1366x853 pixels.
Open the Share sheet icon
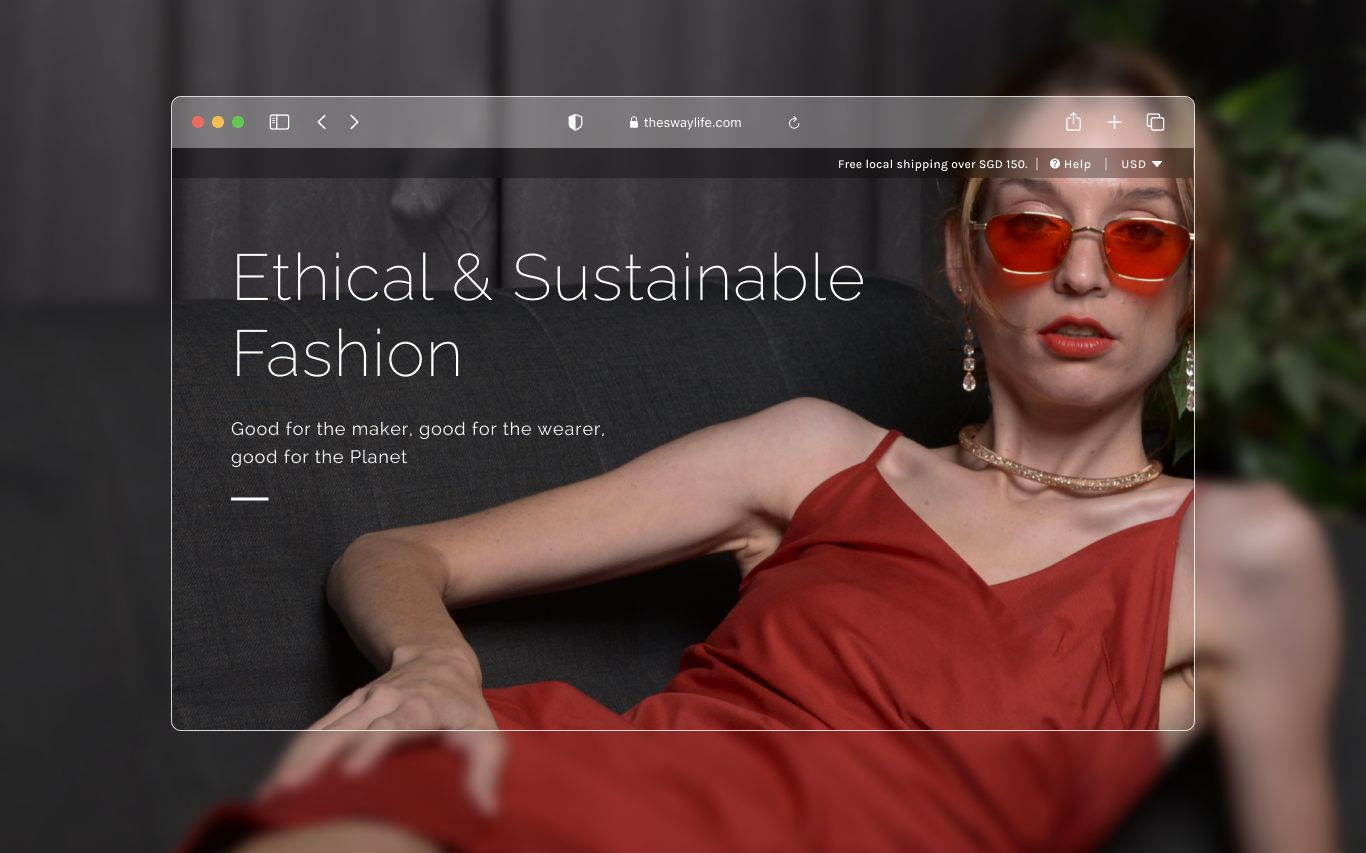(x=1073, y=121)
